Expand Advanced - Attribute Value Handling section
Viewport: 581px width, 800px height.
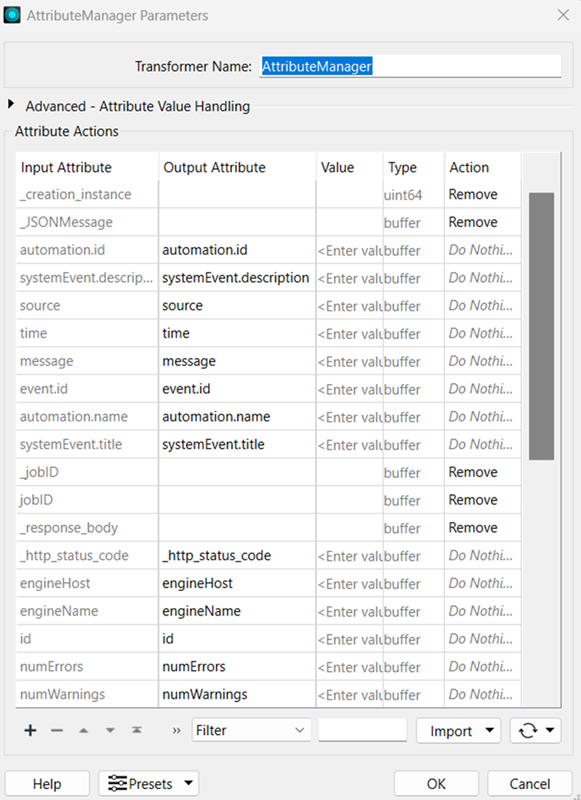pos(10,103)
